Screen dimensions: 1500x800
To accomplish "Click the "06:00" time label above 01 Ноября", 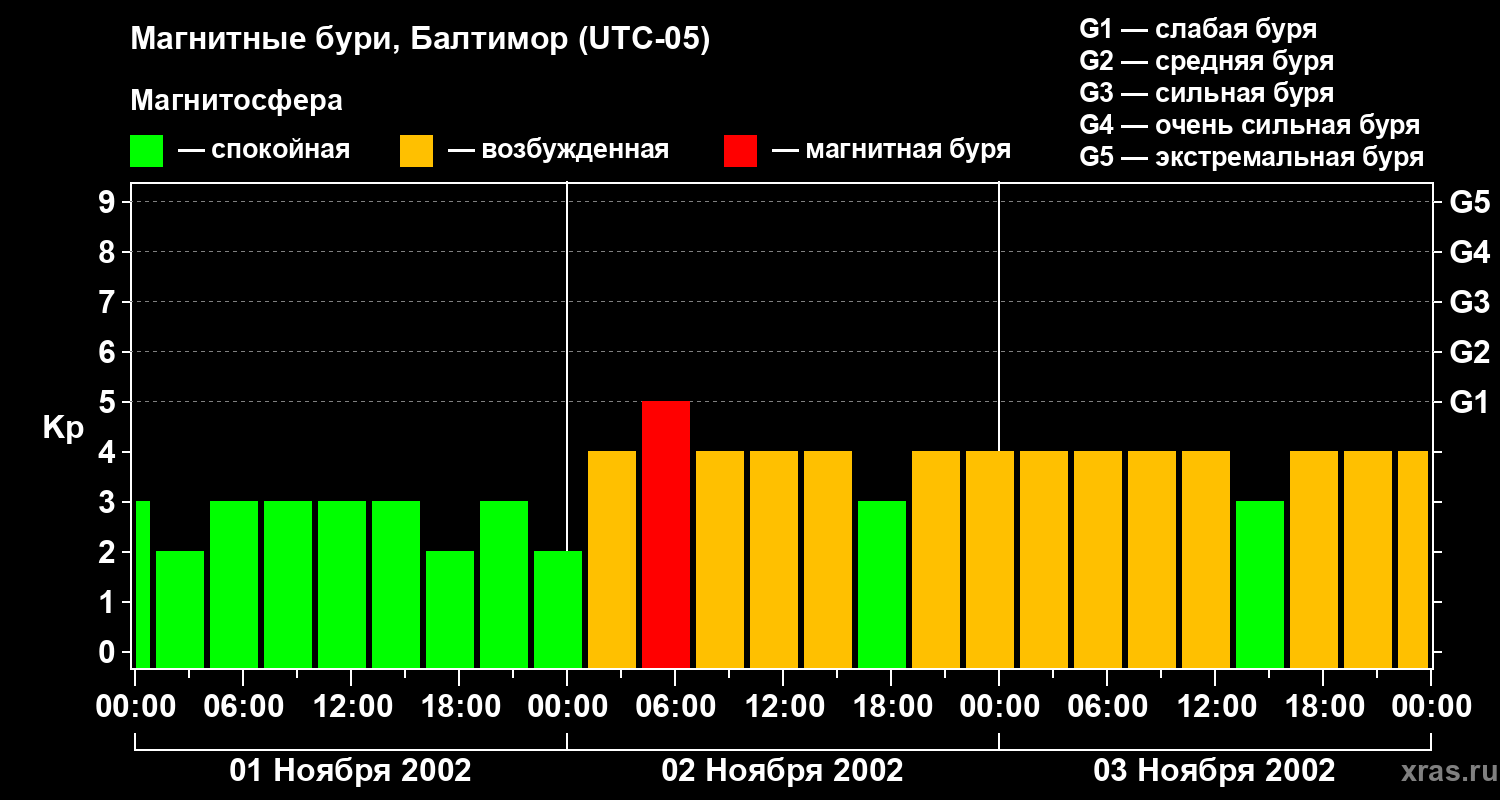I will click(x=242, y=707).
